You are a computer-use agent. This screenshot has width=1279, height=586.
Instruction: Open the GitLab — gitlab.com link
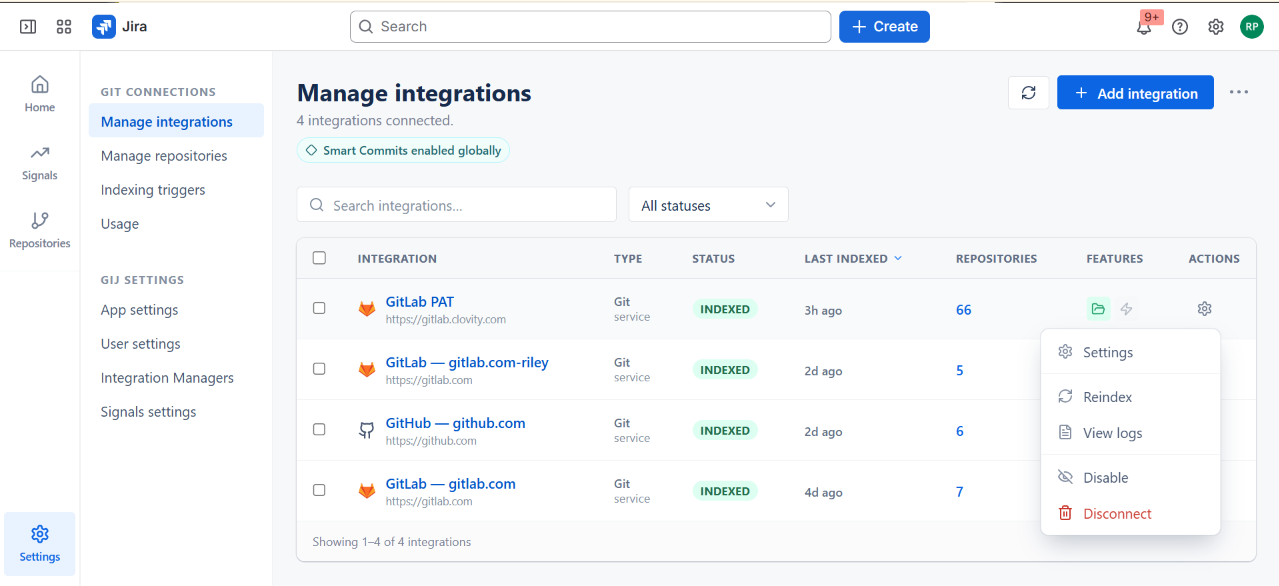click(451, 484)
